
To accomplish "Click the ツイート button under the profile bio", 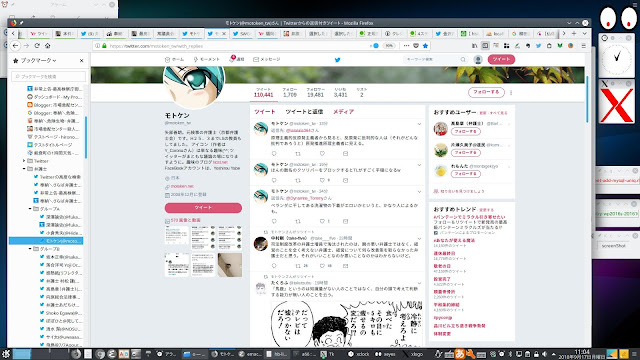I will point(203,208).
